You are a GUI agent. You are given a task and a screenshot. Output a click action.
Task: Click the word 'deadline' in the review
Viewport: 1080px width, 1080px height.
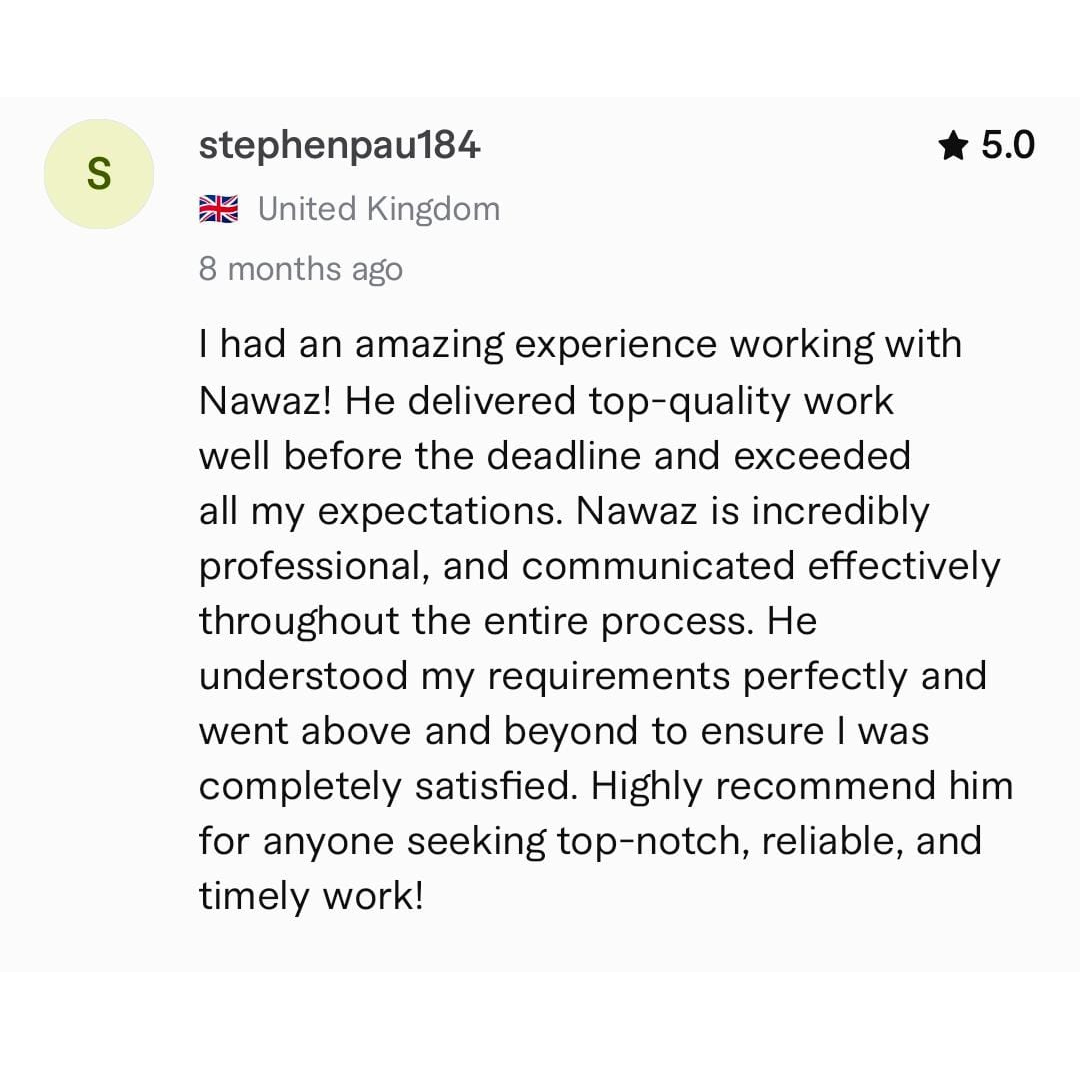point(563,456)
